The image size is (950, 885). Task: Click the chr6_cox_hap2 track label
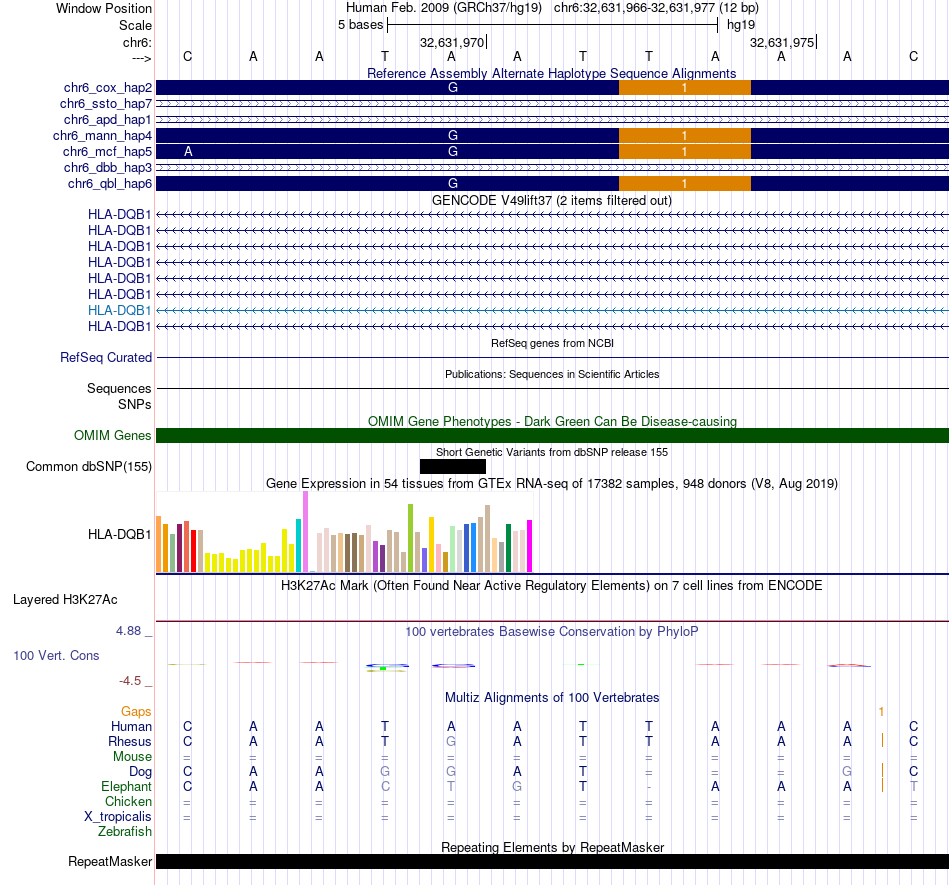coord(108,88)
